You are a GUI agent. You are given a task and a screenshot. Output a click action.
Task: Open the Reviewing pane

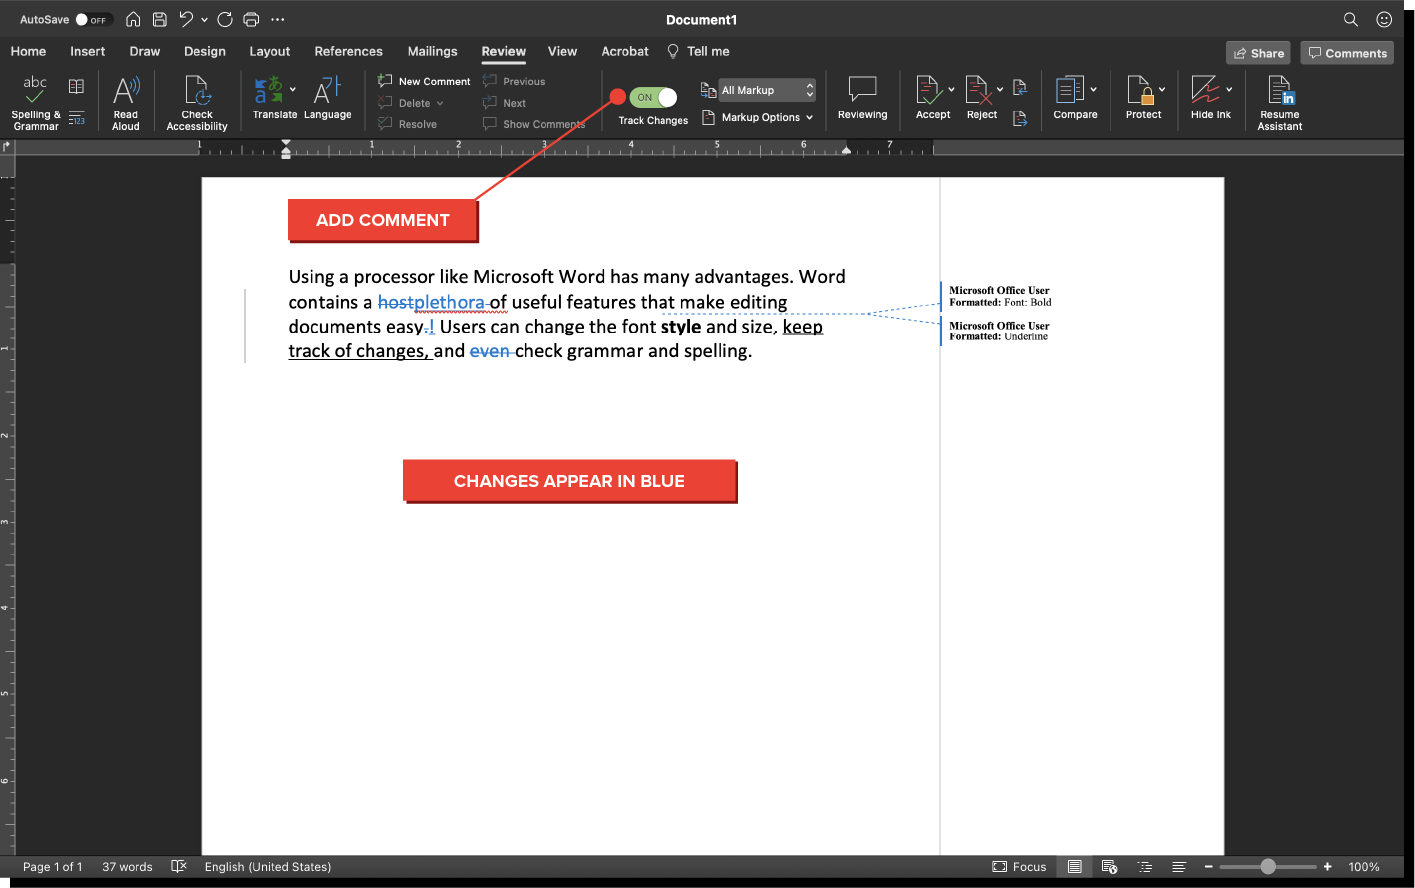tap(862, 98)
